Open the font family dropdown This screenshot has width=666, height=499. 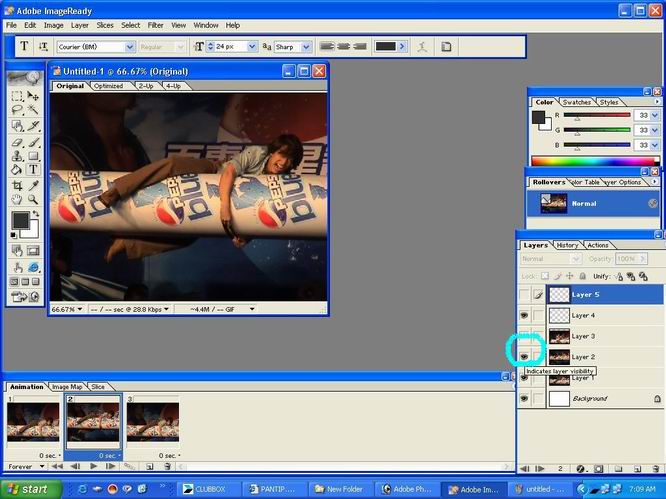pyautogui.click(x=130, y=47)
